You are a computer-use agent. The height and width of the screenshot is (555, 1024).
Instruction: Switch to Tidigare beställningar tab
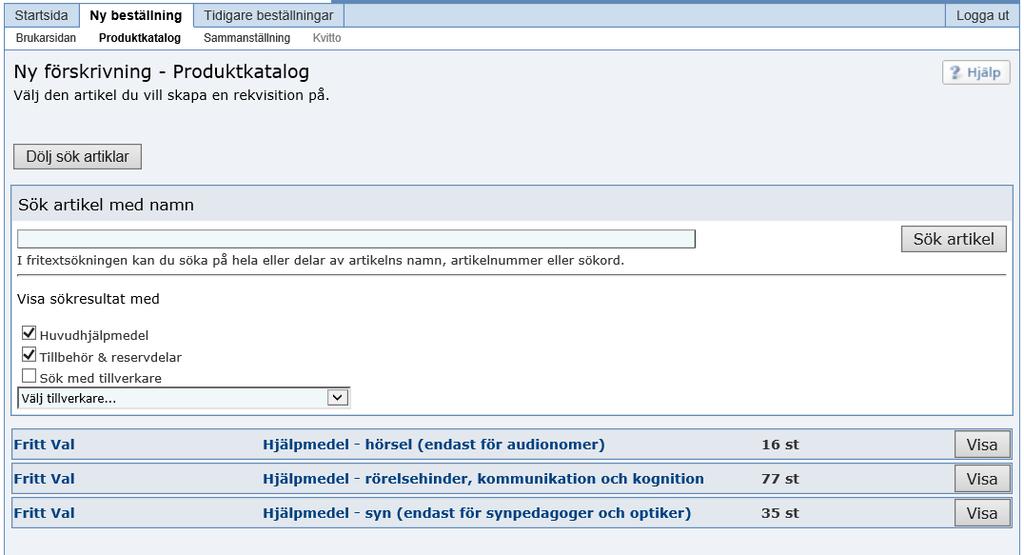(x=268, y=16)
